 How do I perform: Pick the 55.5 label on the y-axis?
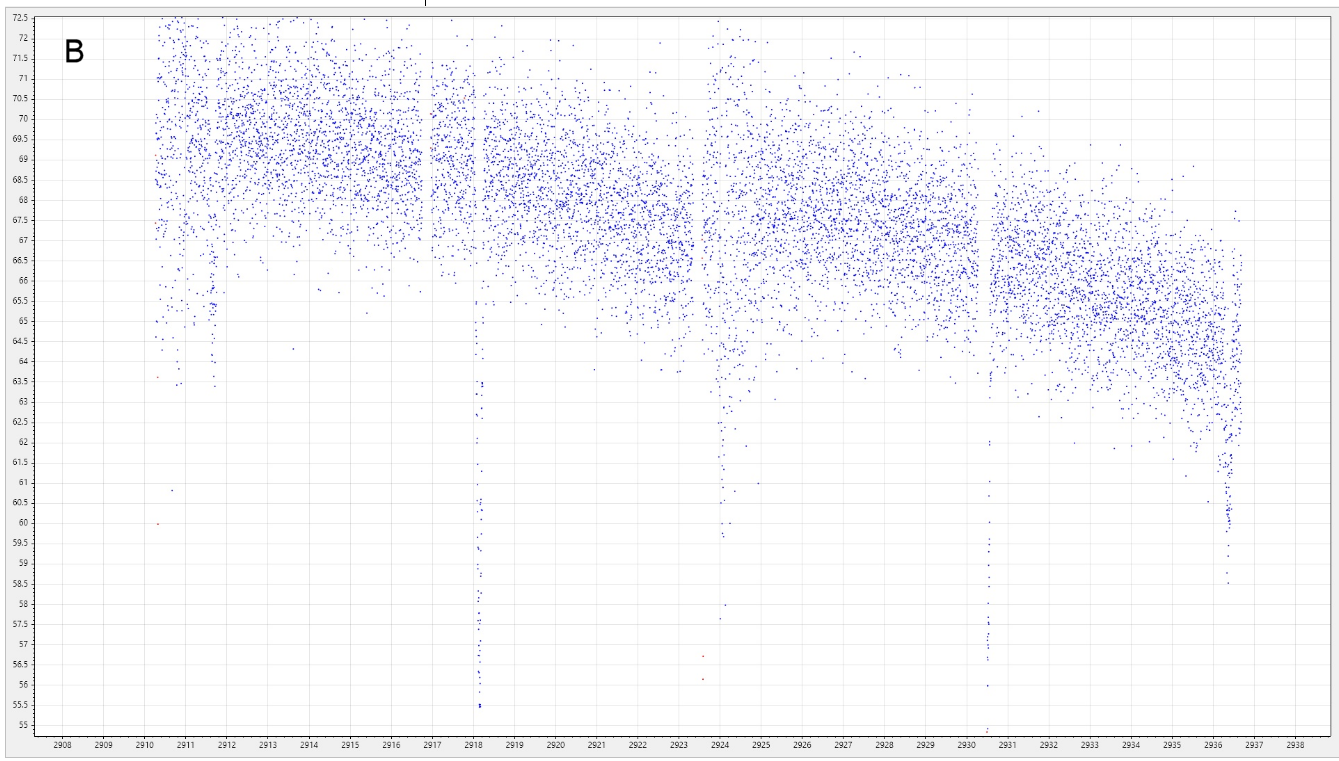coord(22,705)
